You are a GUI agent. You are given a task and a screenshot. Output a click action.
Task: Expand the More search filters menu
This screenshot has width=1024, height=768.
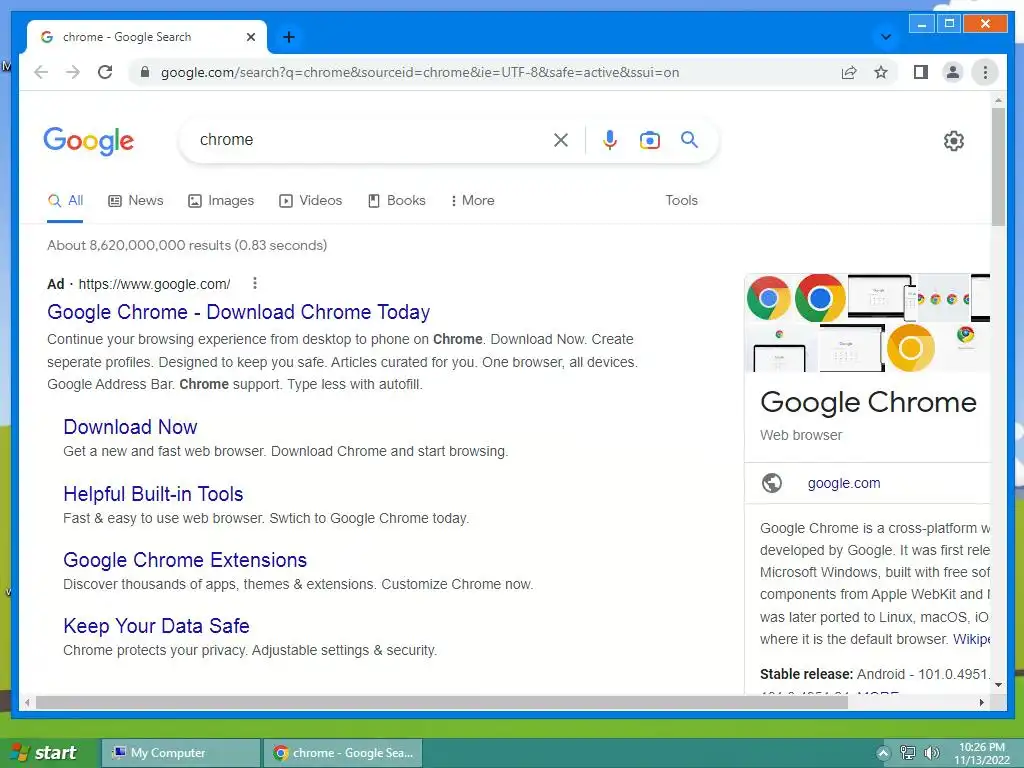coord(472,200)
